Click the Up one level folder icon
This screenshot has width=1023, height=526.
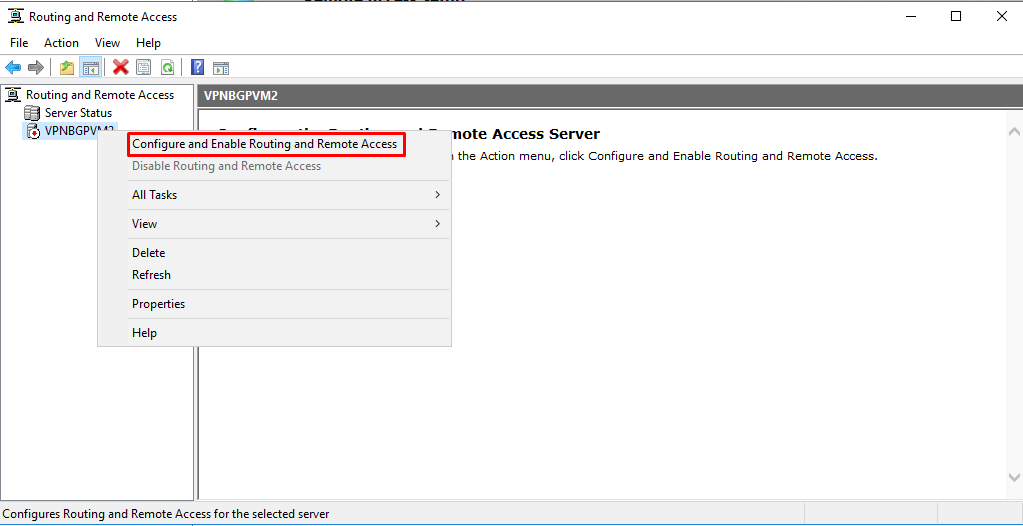click(66, 67)
